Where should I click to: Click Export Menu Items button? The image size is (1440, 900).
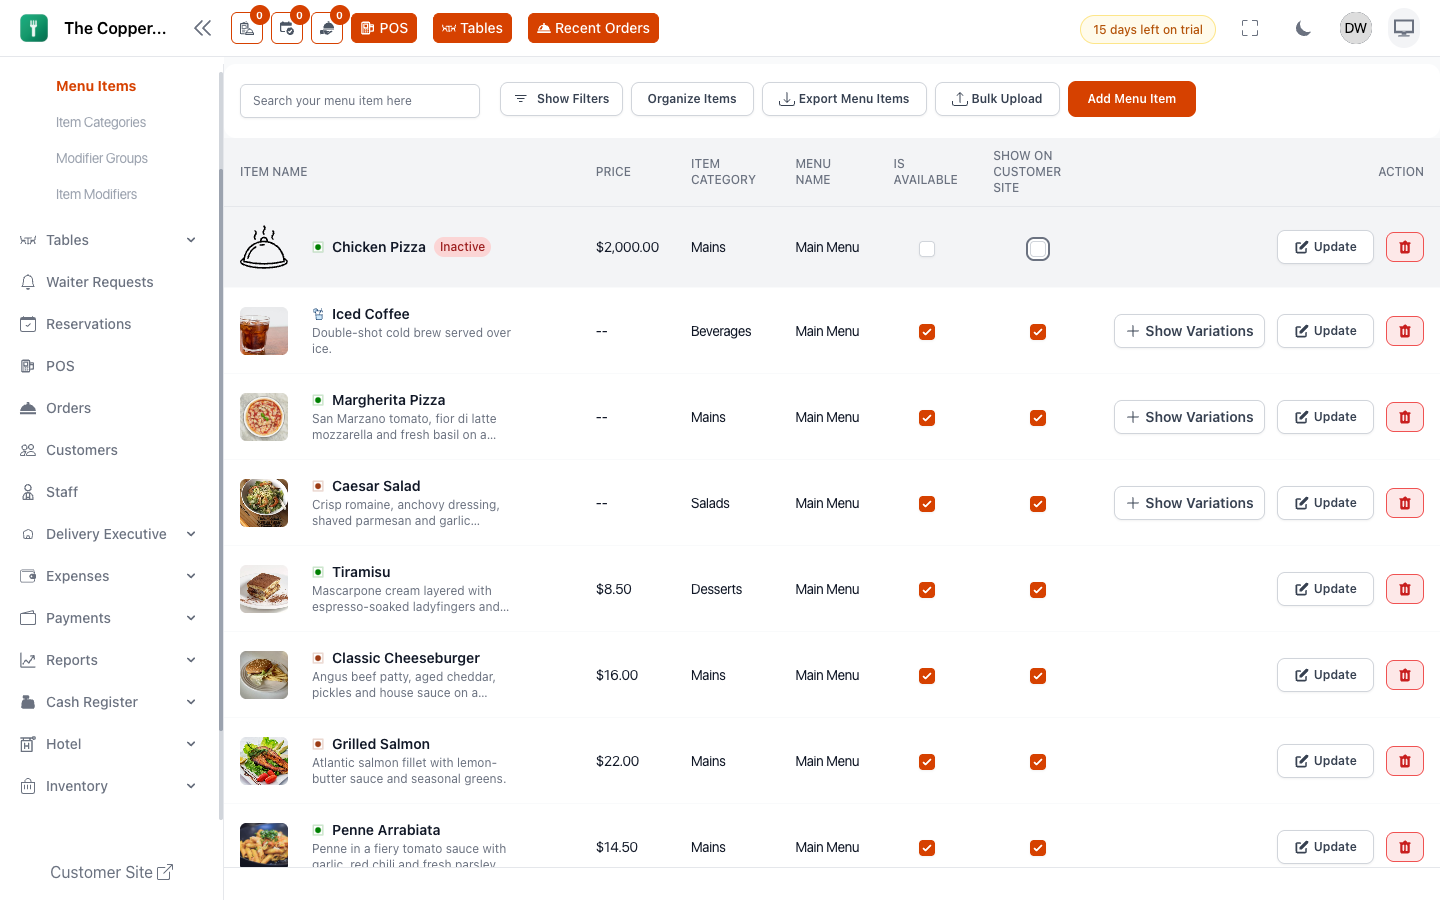tap(844, 99)
